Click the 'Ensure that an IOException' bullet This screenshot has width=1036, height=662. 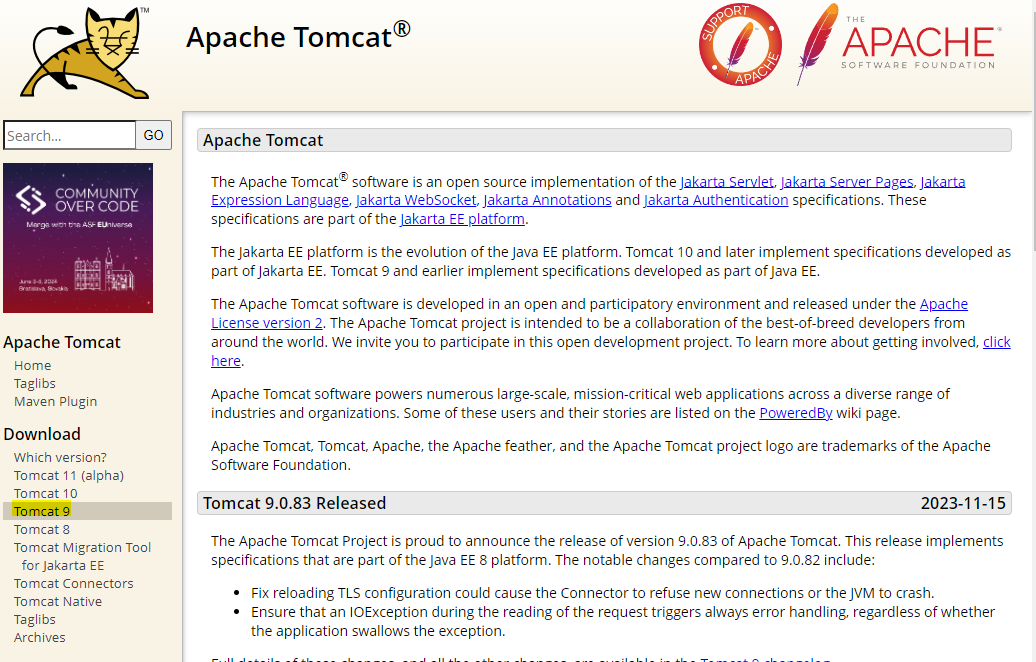pyautogui.click(x=623, y=622)
